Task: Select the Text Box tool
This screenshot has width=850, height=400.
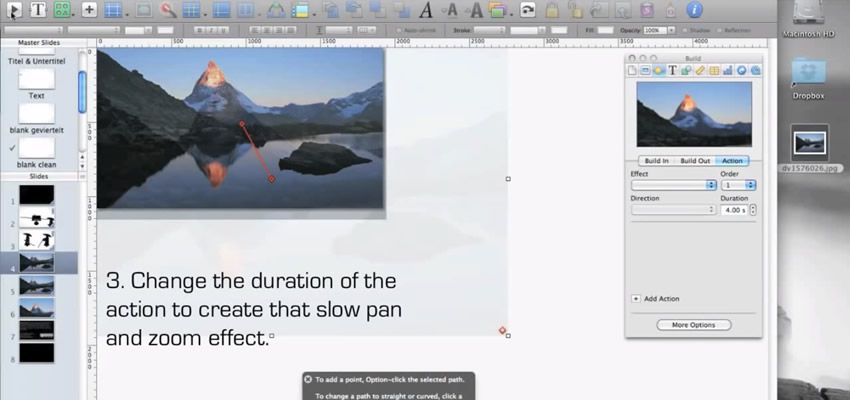Action: pyautogui.click(x=38, y=9)
